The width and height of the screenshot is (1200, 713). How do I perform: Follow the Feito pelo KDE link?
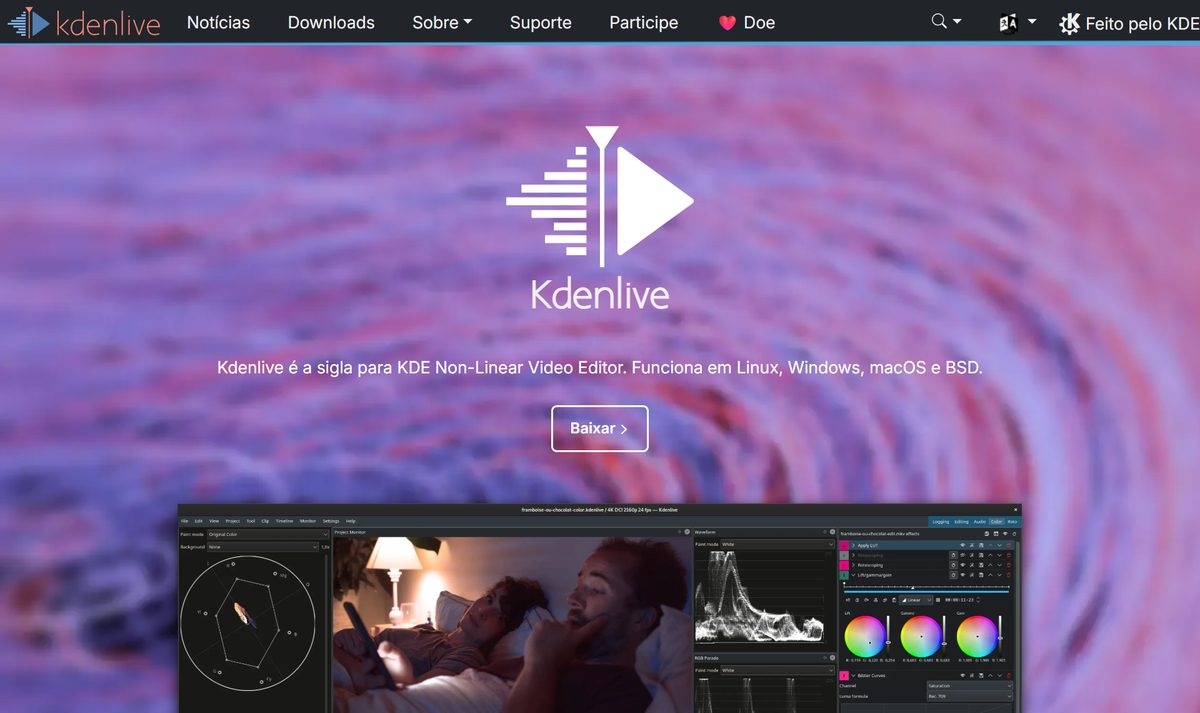pos(1129,22)
